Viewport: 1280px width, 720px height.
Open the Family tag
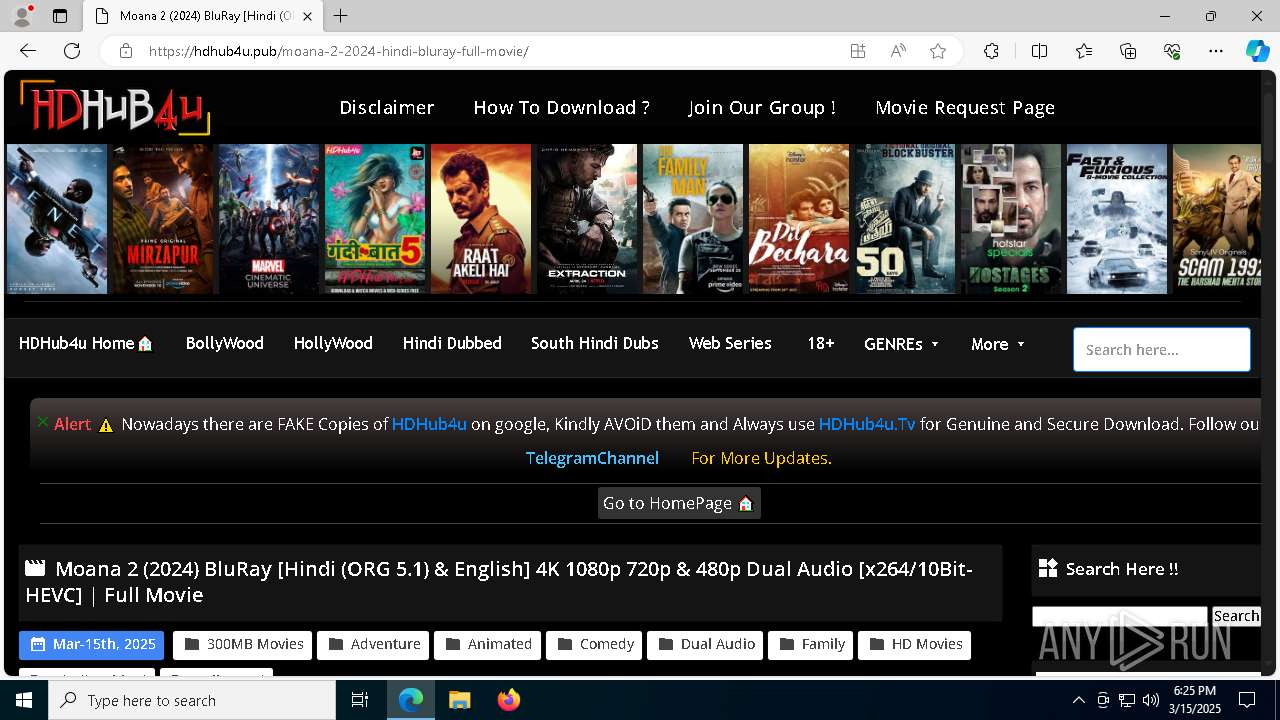811,644
